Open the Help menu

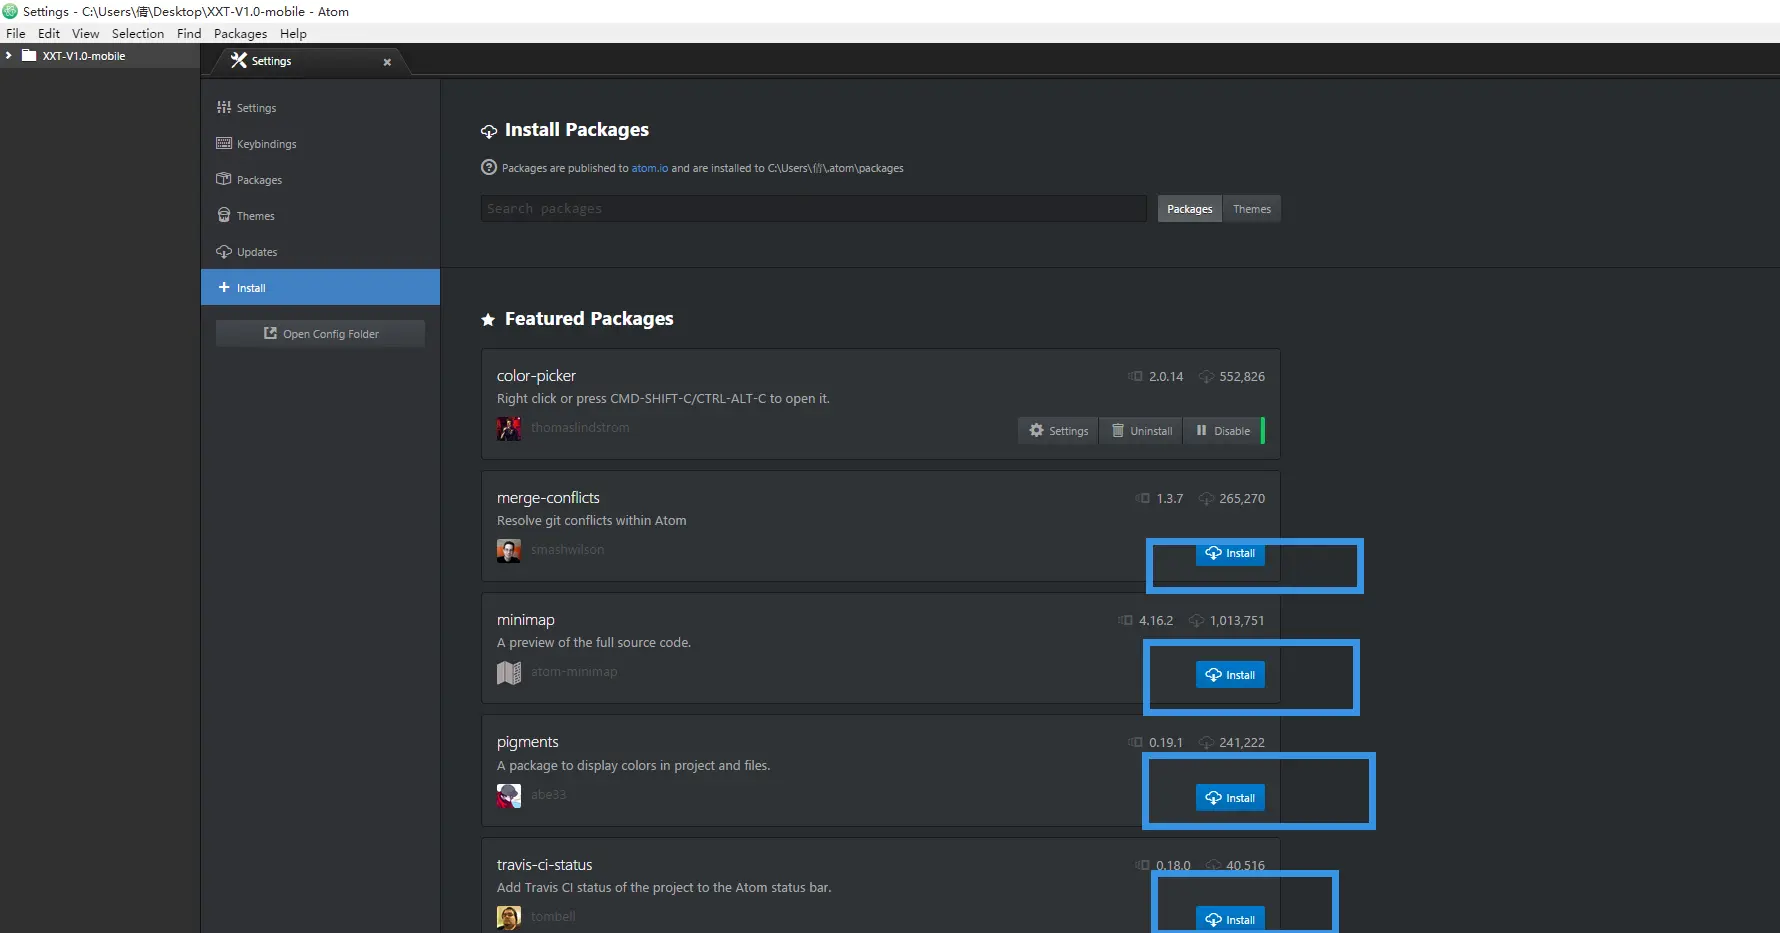point(293,33)
